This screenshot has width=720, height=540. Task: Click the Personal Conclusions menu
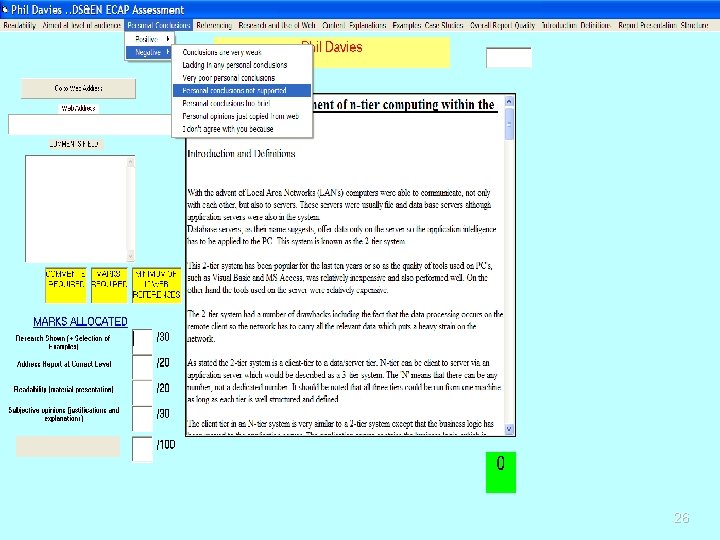pos(158,25)
